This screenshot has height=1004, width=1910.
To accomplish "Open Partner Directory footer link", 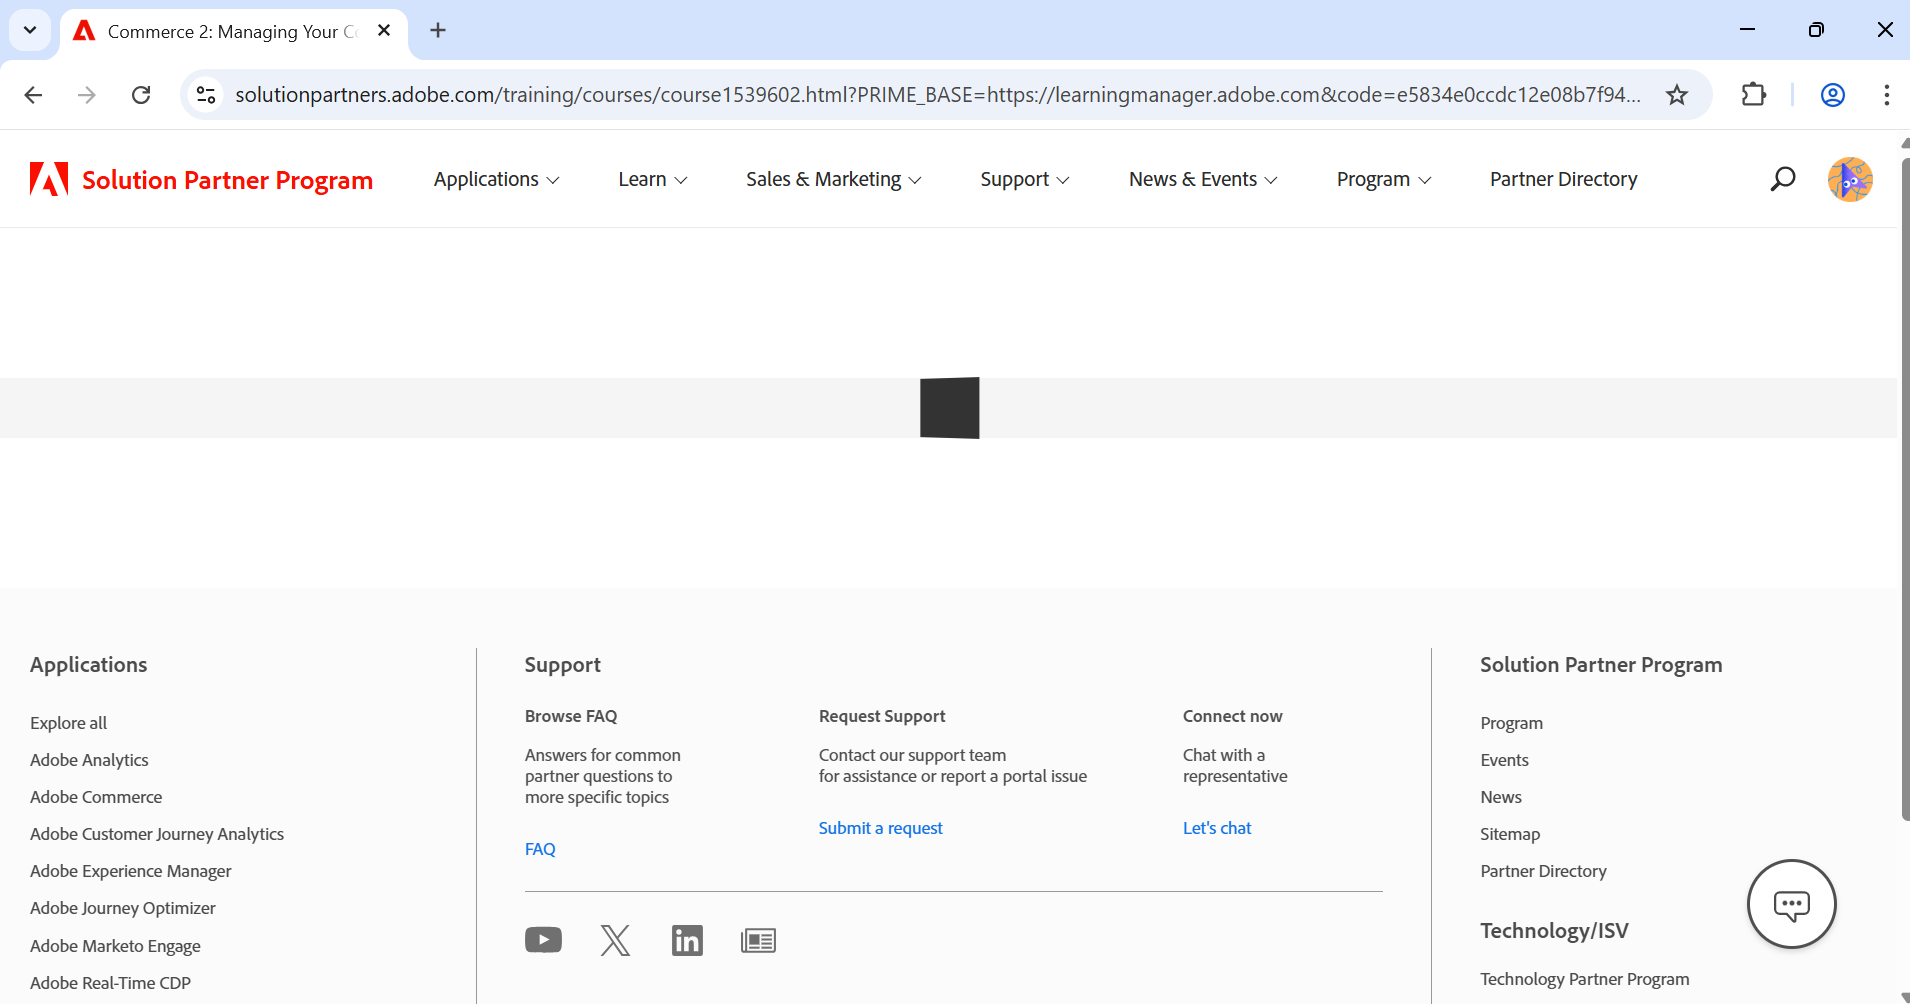I will click(x=1543, y=871).
